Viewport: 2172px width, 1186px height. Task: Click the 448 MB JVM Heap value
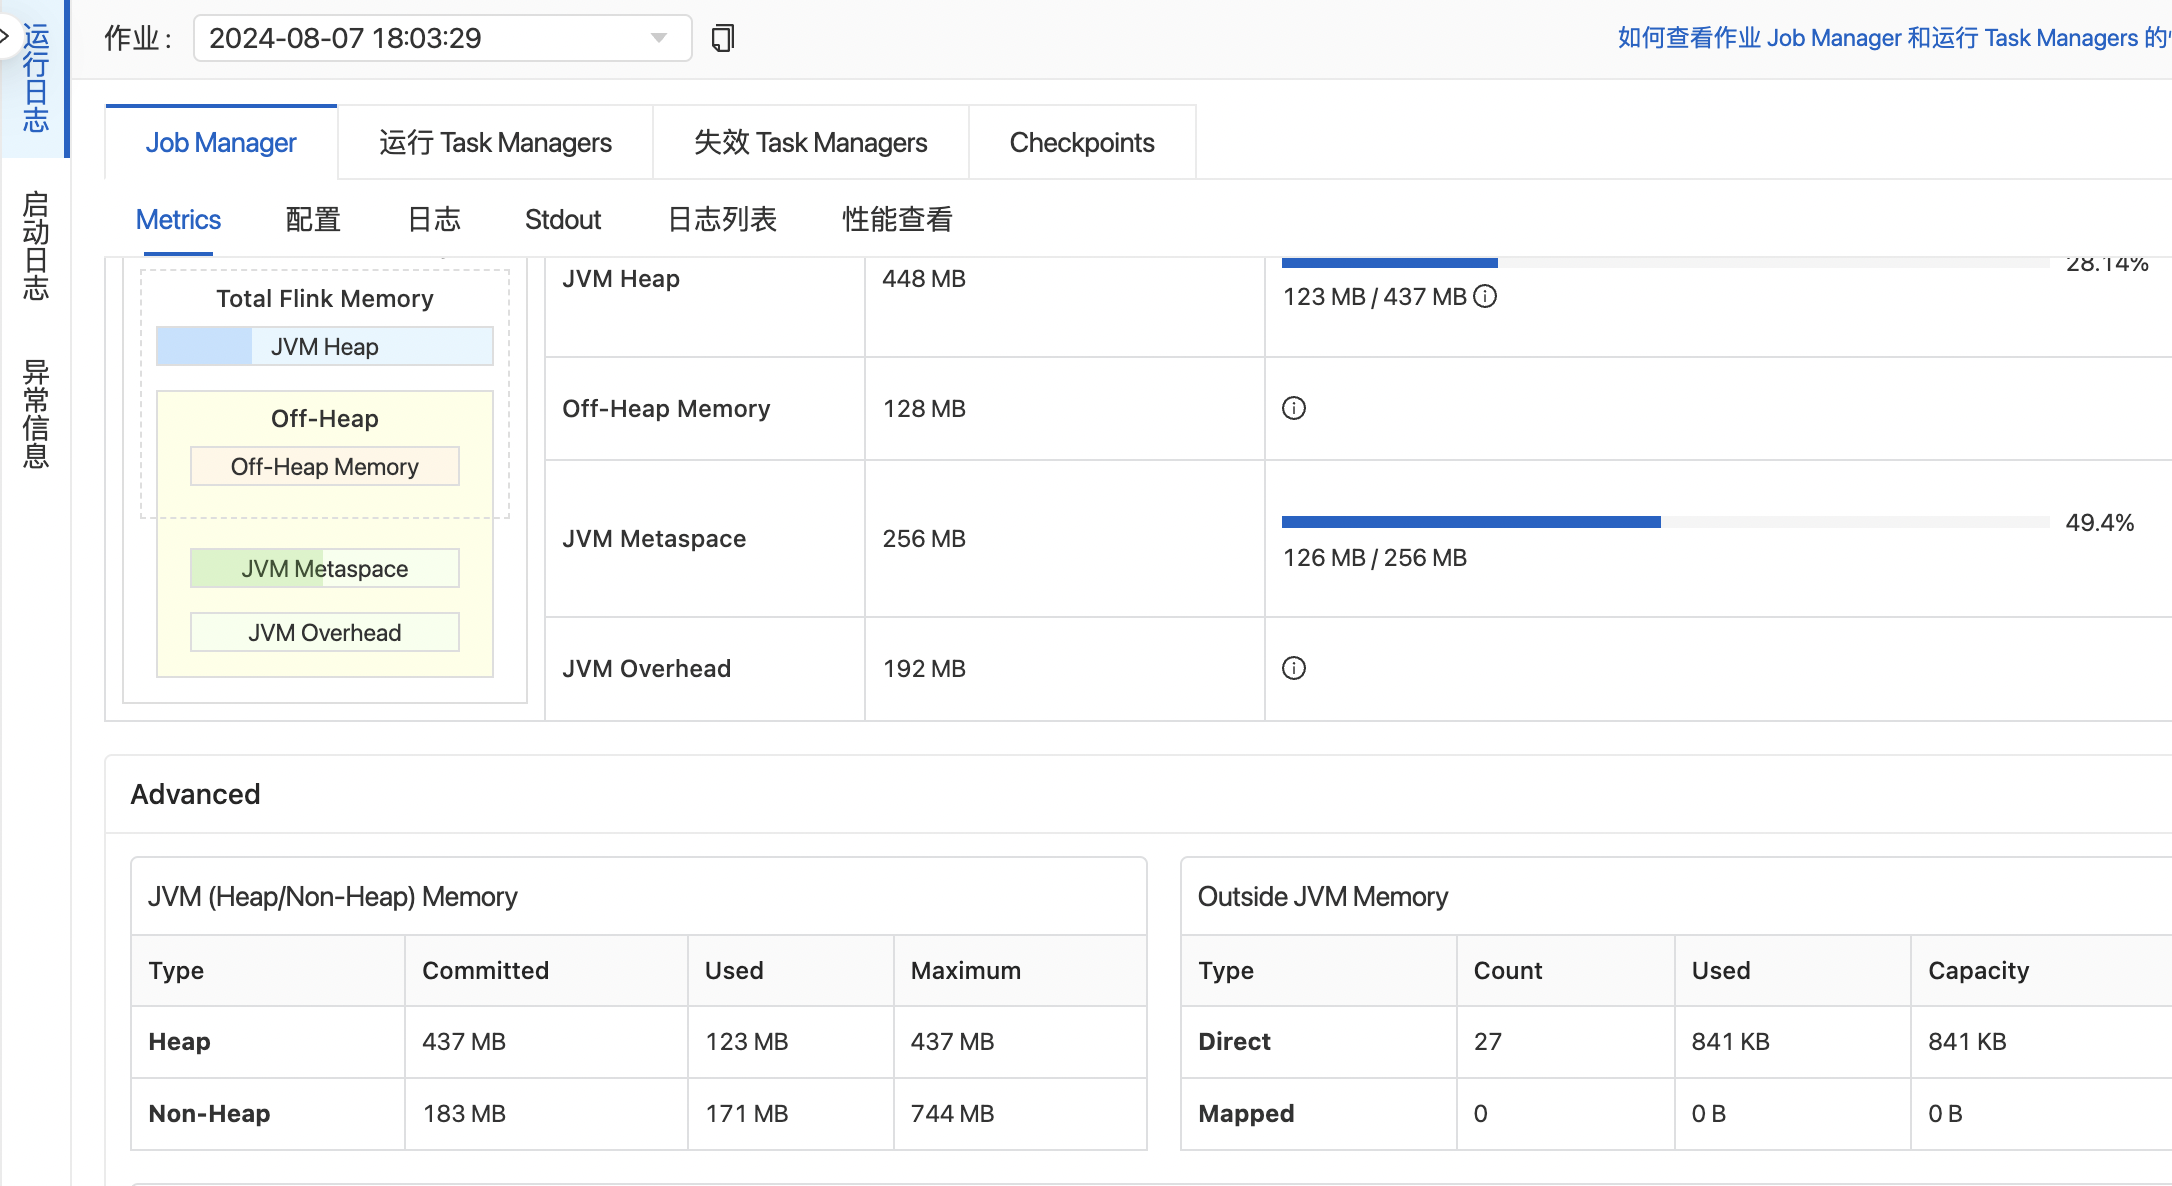924,278
